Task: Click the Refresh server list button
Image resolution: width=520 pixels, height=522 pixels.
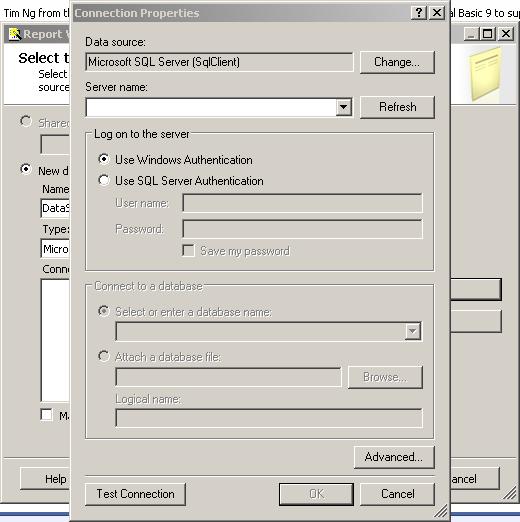Action: 397,107
